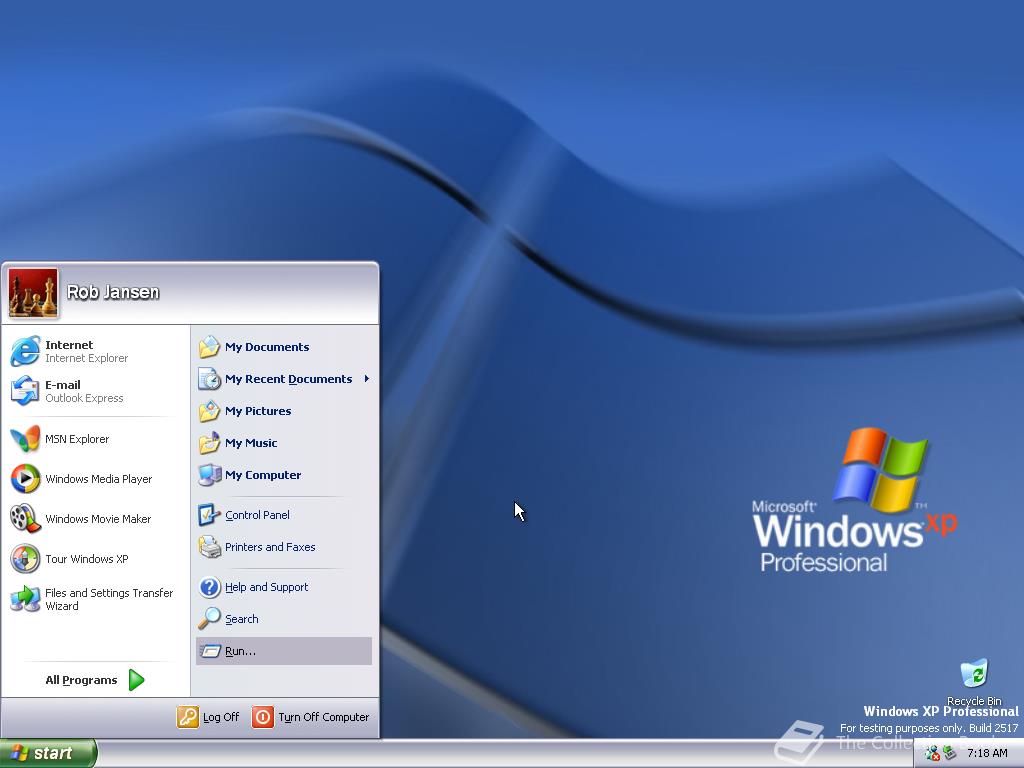Choose the Tour Windows XP label

pyautogui.click(x=87, y=559)
